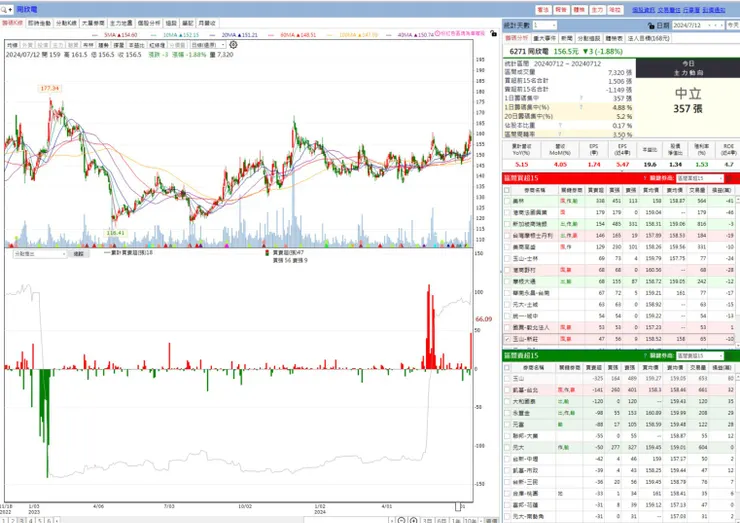Screen dimensions: 740x523
Task: Click the help icon in the green 區間賣超15 header
Action: point(645,355)
